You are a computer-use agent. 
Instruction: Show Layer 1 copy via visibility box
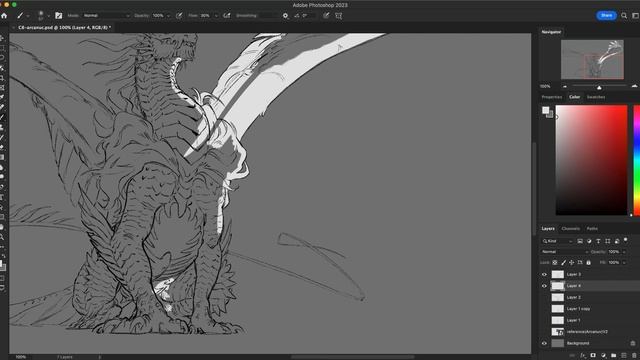click(x=544, y=309)
